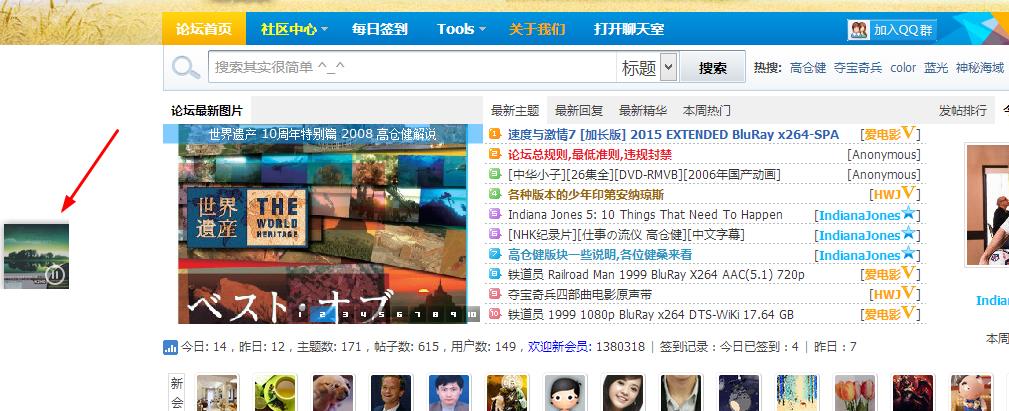Click the V badge on first 爱电影 author
1009x411 pixels.
(908, 132)
